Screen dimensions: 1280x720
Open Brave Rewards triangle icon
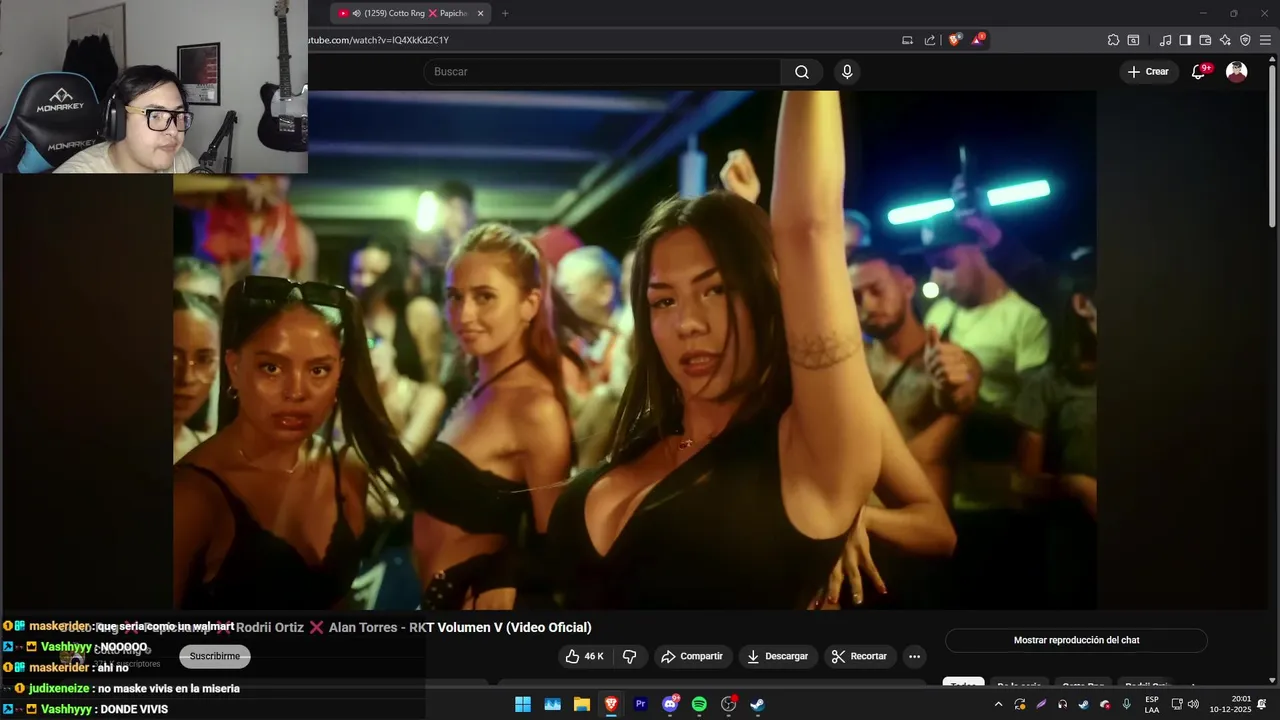coord(980,40)
